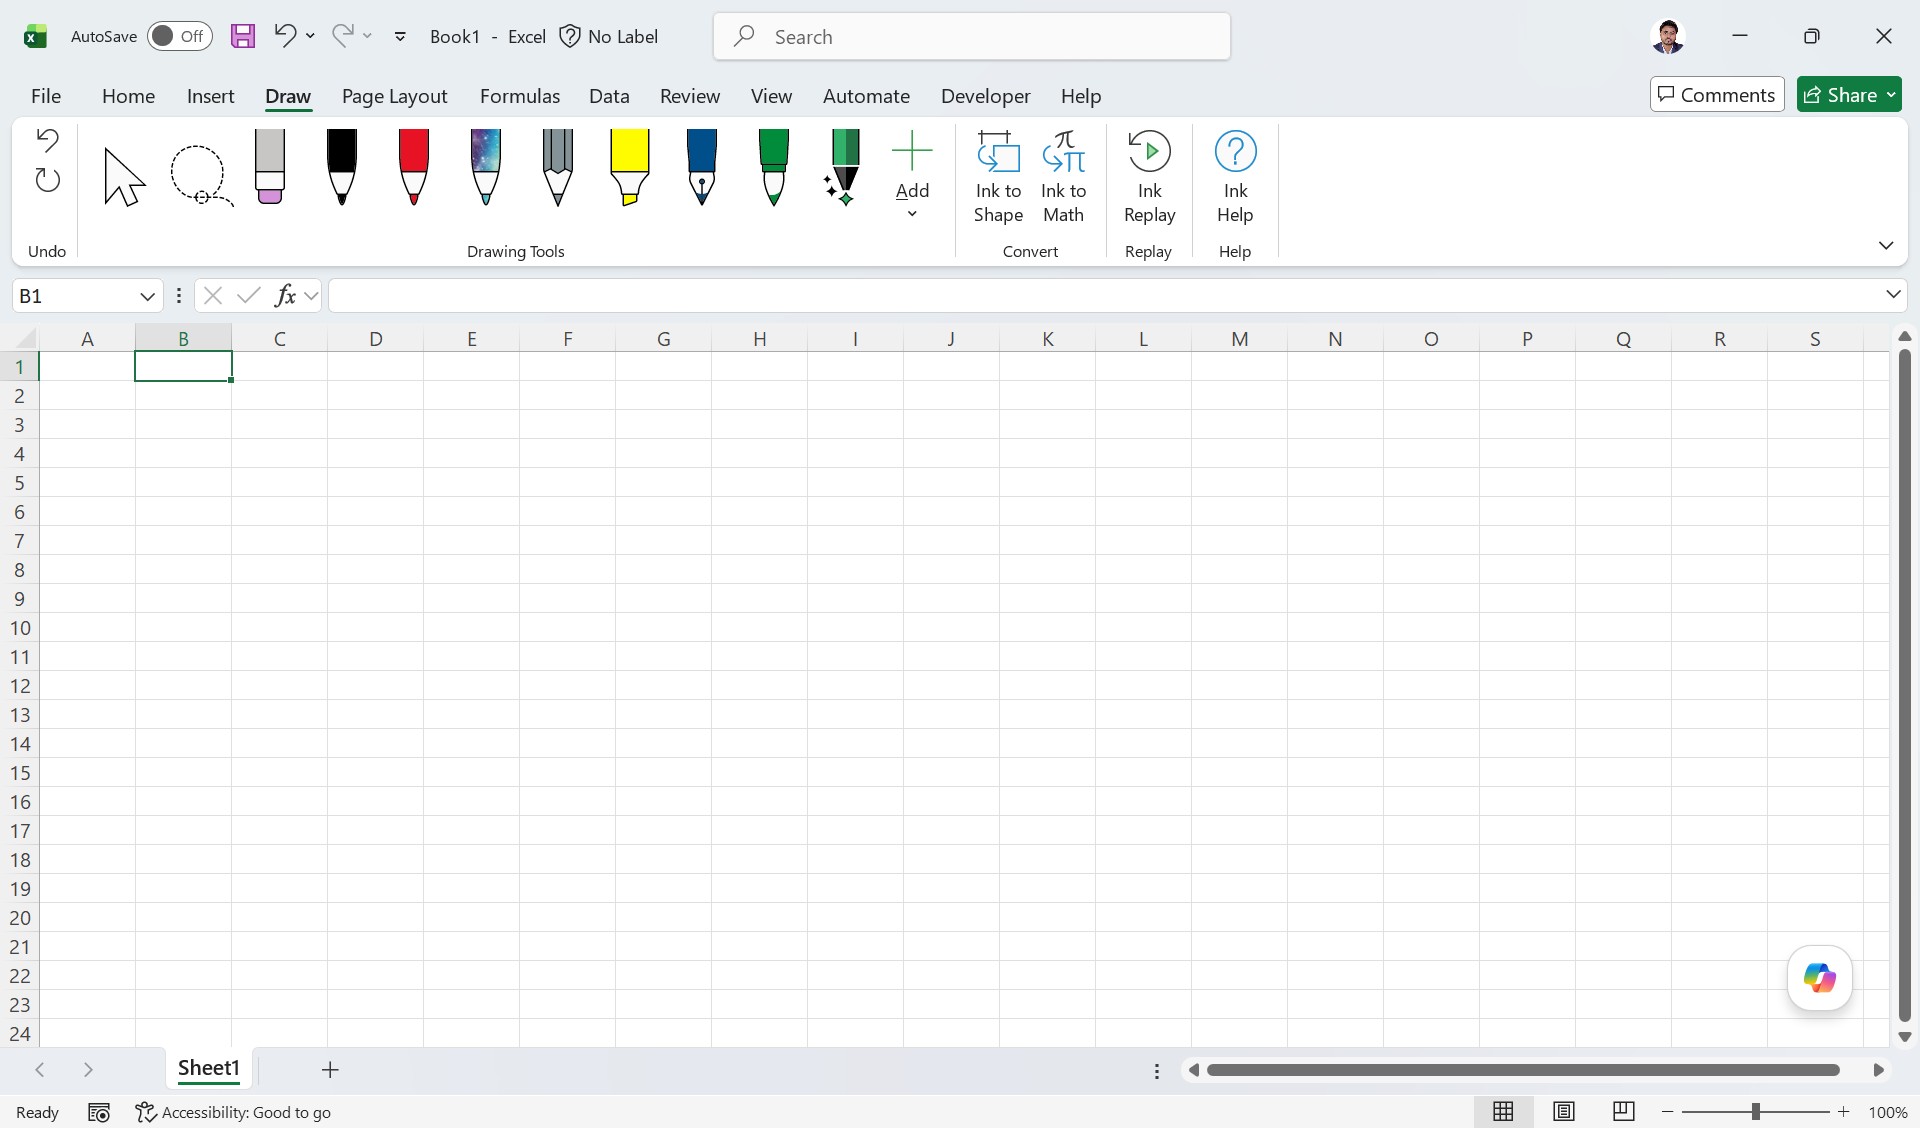Click the Redo arrow in Draw ribbon
Viewport: 1920px width, 1128px height.
tap(47, 180)
